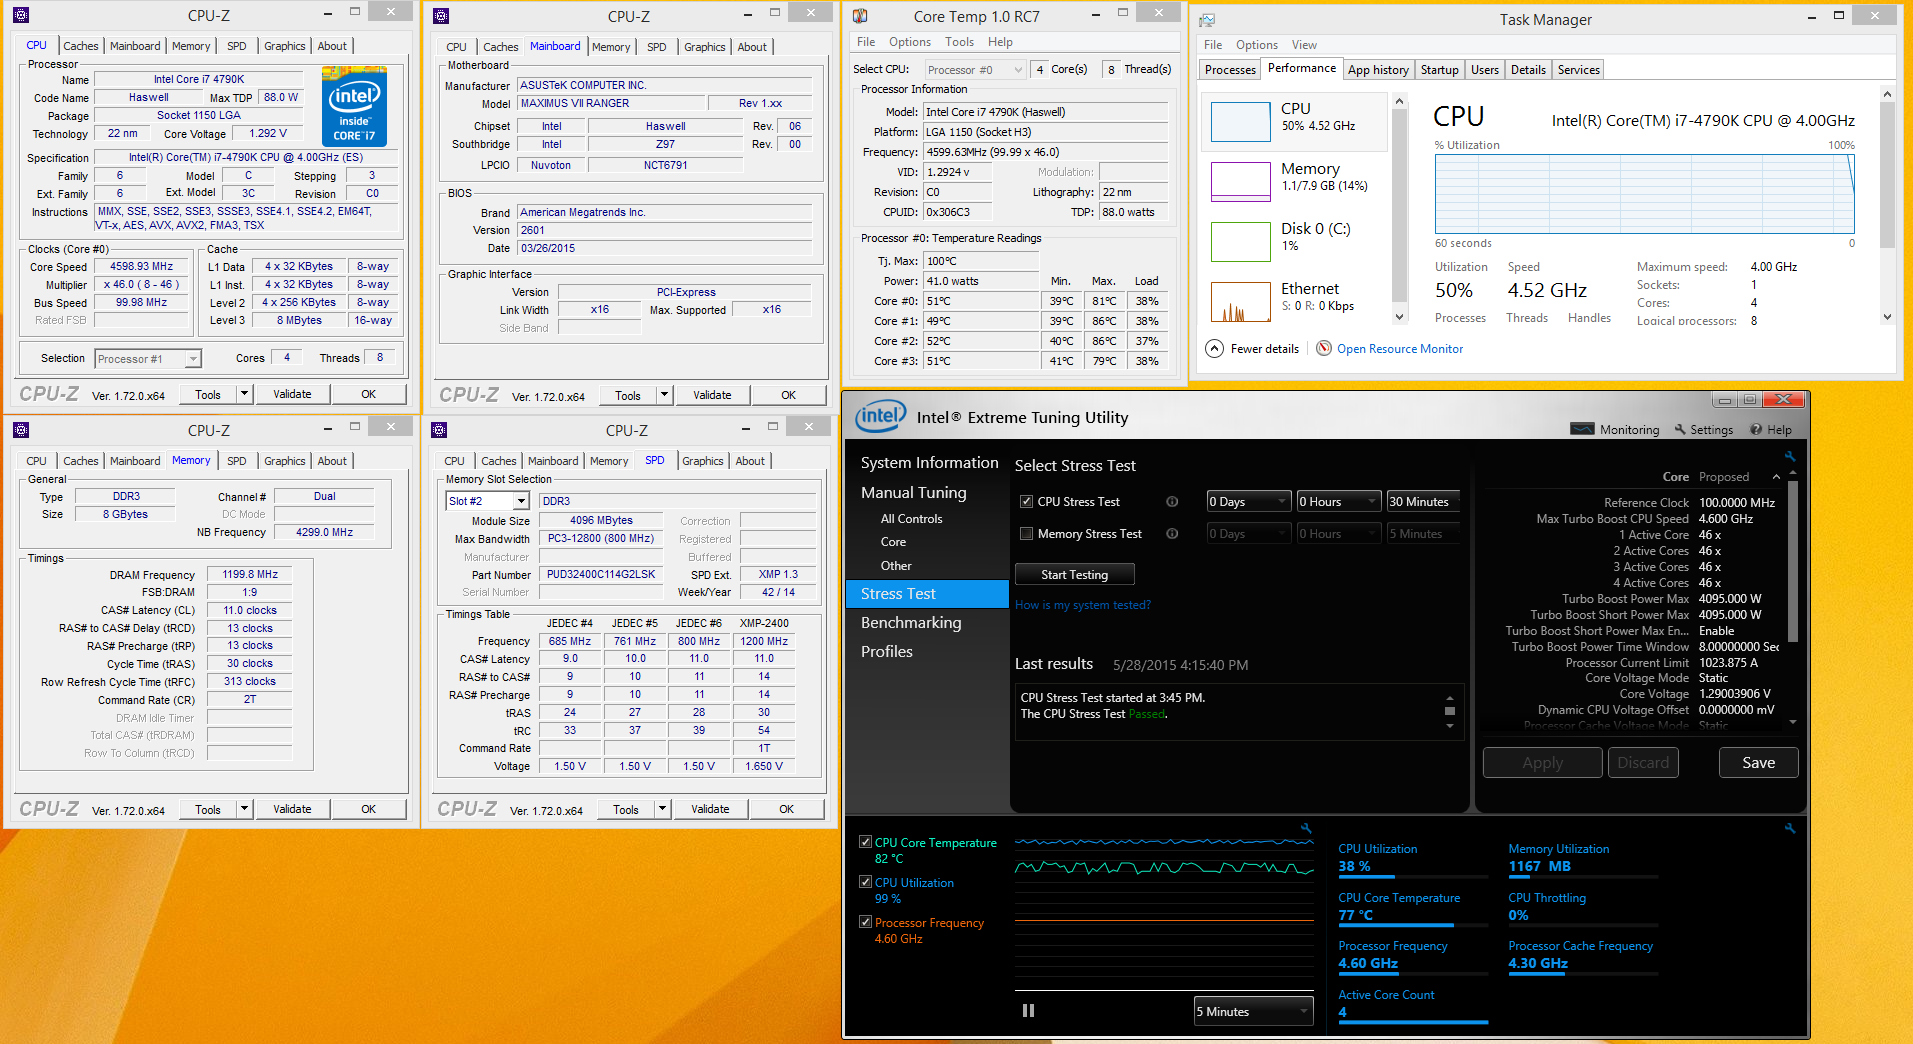Minimize the Intel Extreme Tuning Utility window

coord(1723,399)
